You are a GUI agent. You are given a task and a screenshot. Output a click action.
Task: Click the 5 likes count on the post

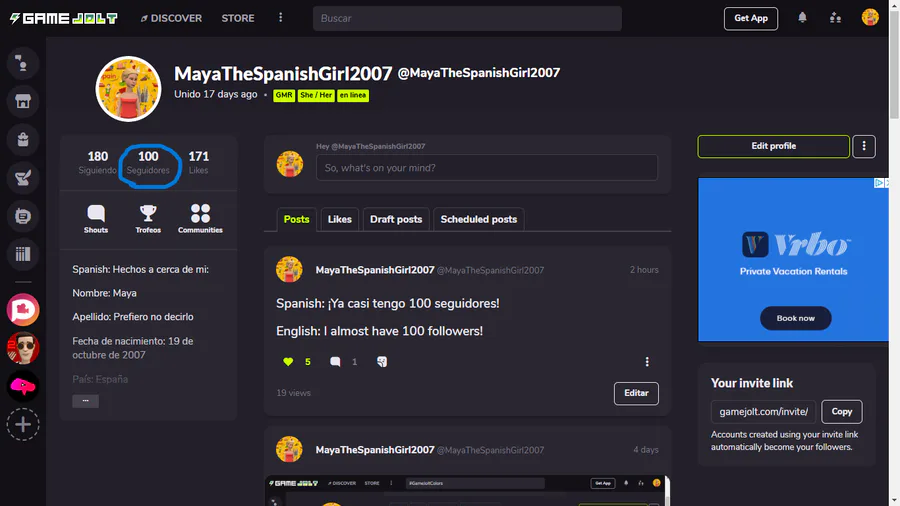pyautogui.click(x=308, y=362)
